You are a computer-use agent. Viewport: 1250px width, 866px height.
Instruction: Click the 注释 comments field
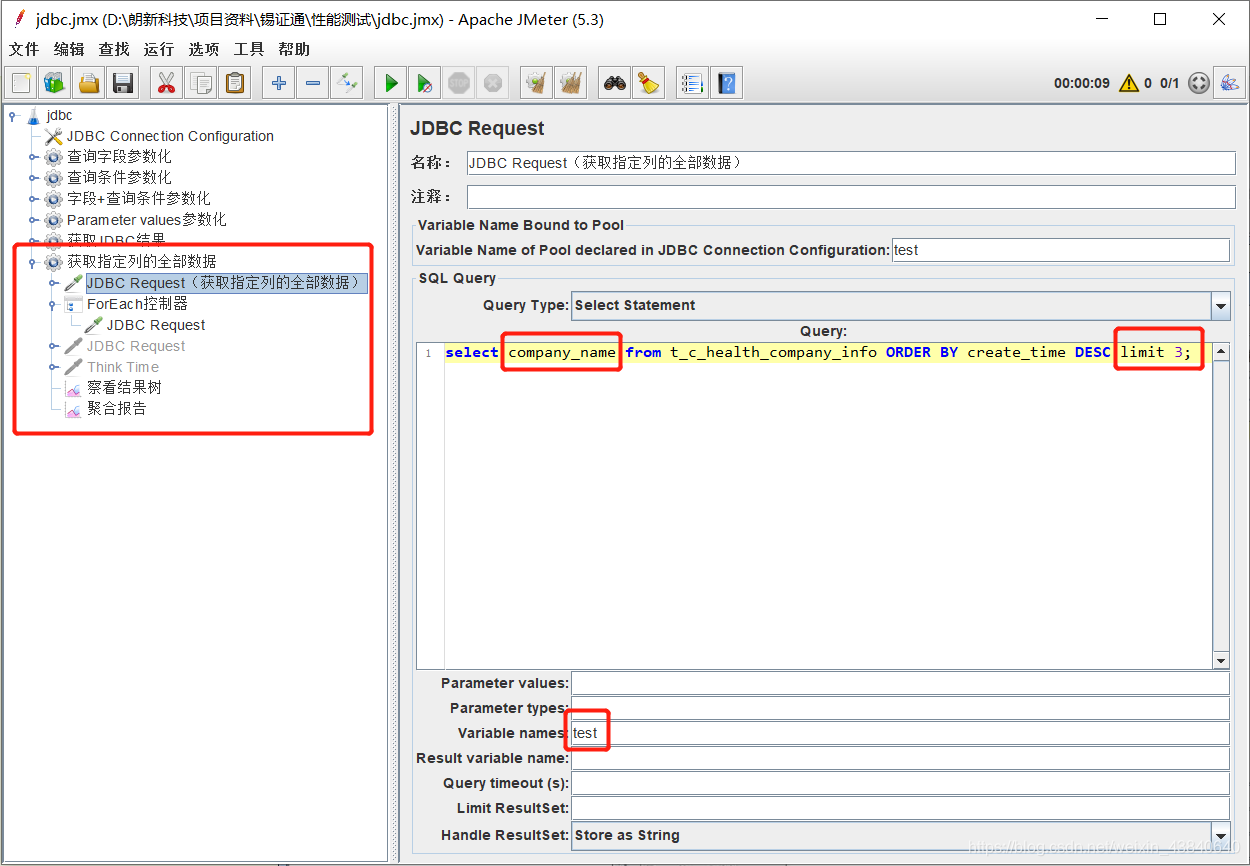[851, 197]
